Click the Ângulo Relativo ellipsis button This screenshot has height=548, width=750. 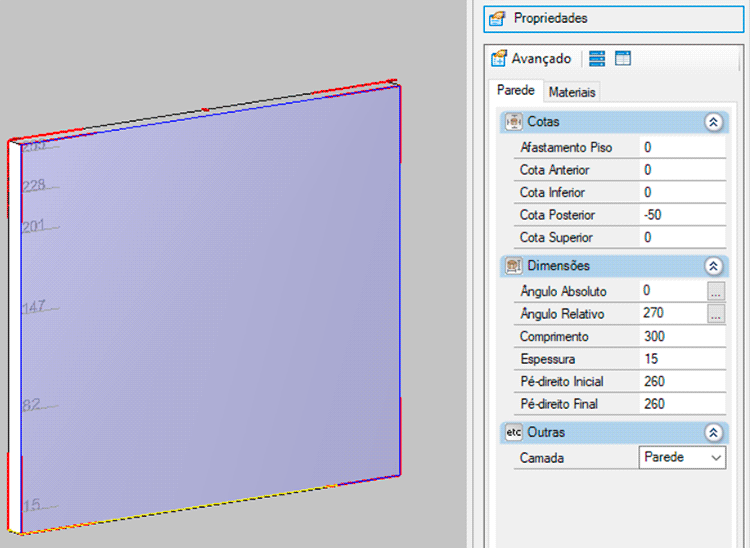click(716, 314)
